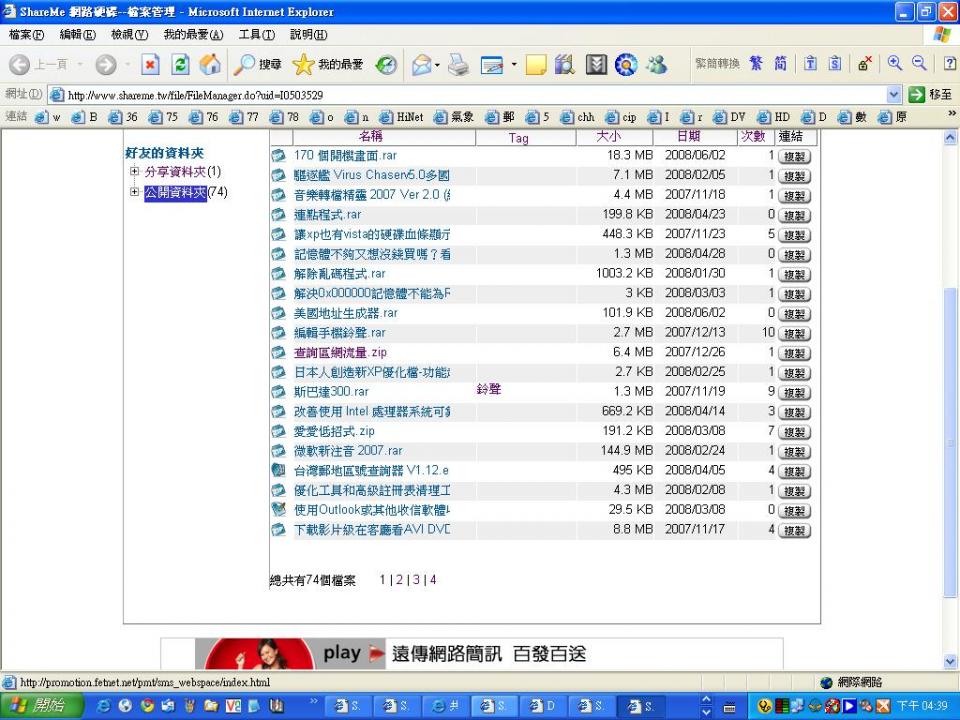This screenshot has width=960, height=720.
Task: Click the zoom-in magnifier toolbar icon
Action: [895, 64]
